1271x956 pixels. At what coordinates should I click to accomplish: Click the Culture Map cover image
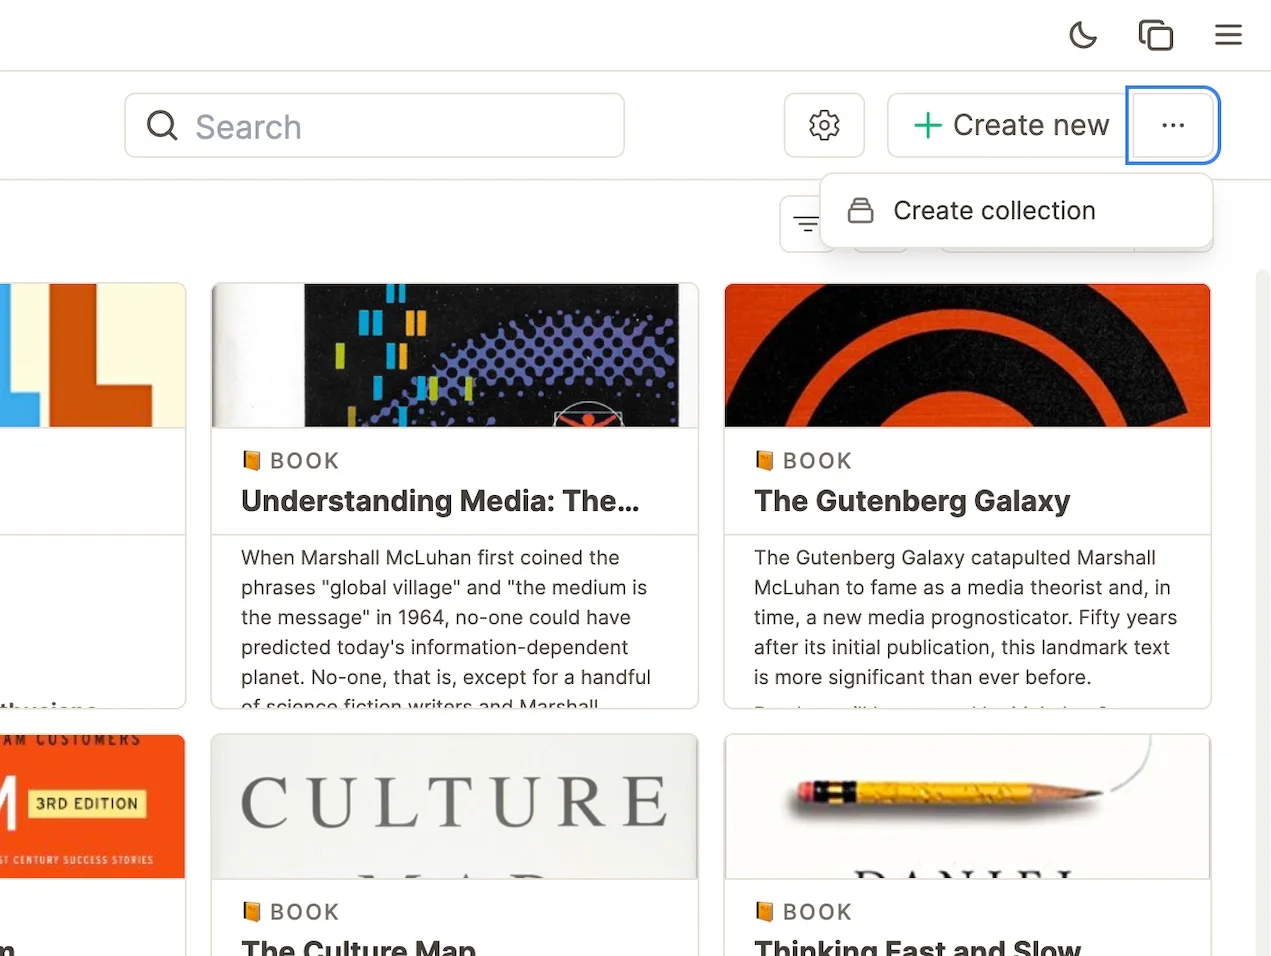454,806
